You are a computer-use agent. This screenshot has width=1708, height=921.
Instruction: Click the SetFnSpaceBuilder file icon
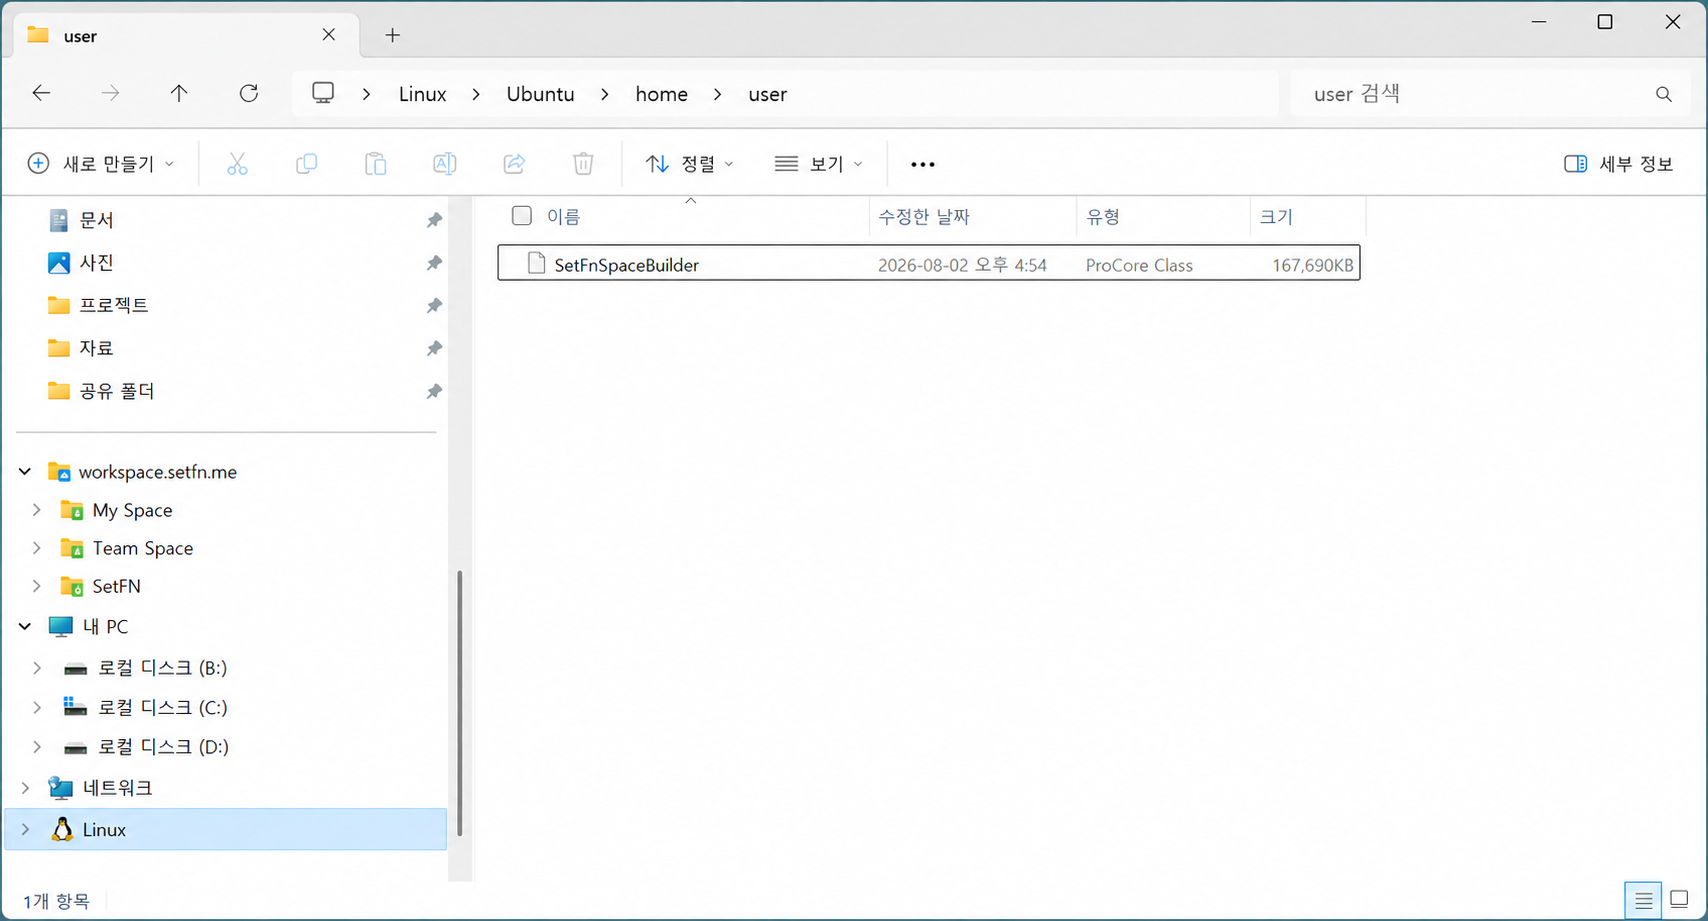coord(536,264)
